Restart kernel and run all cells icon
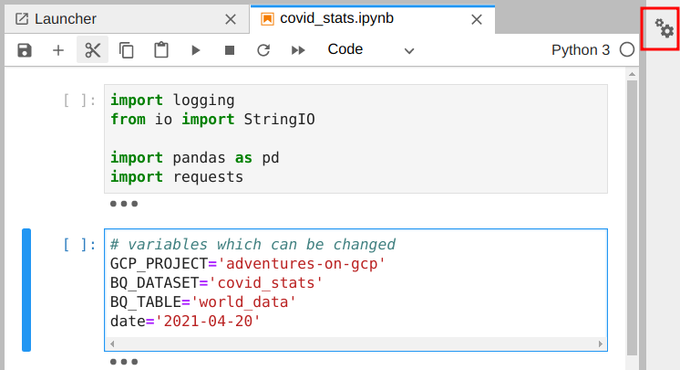 coord(298,50)
